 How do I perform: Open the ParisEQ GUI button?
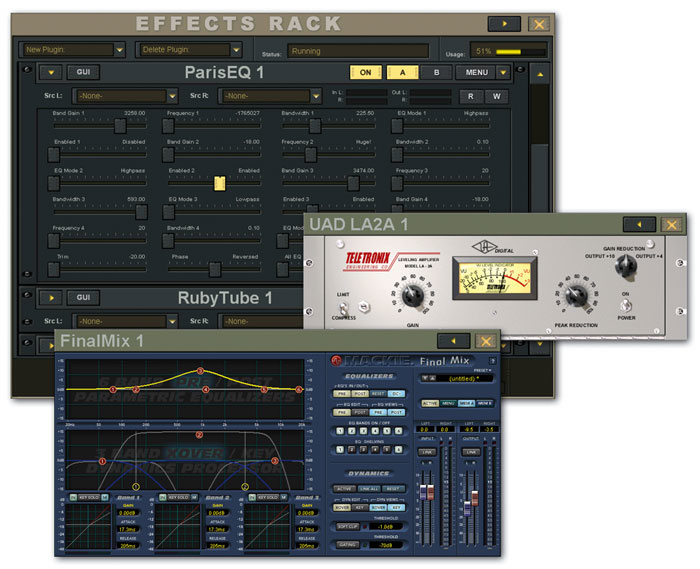[x=82, y=72]
